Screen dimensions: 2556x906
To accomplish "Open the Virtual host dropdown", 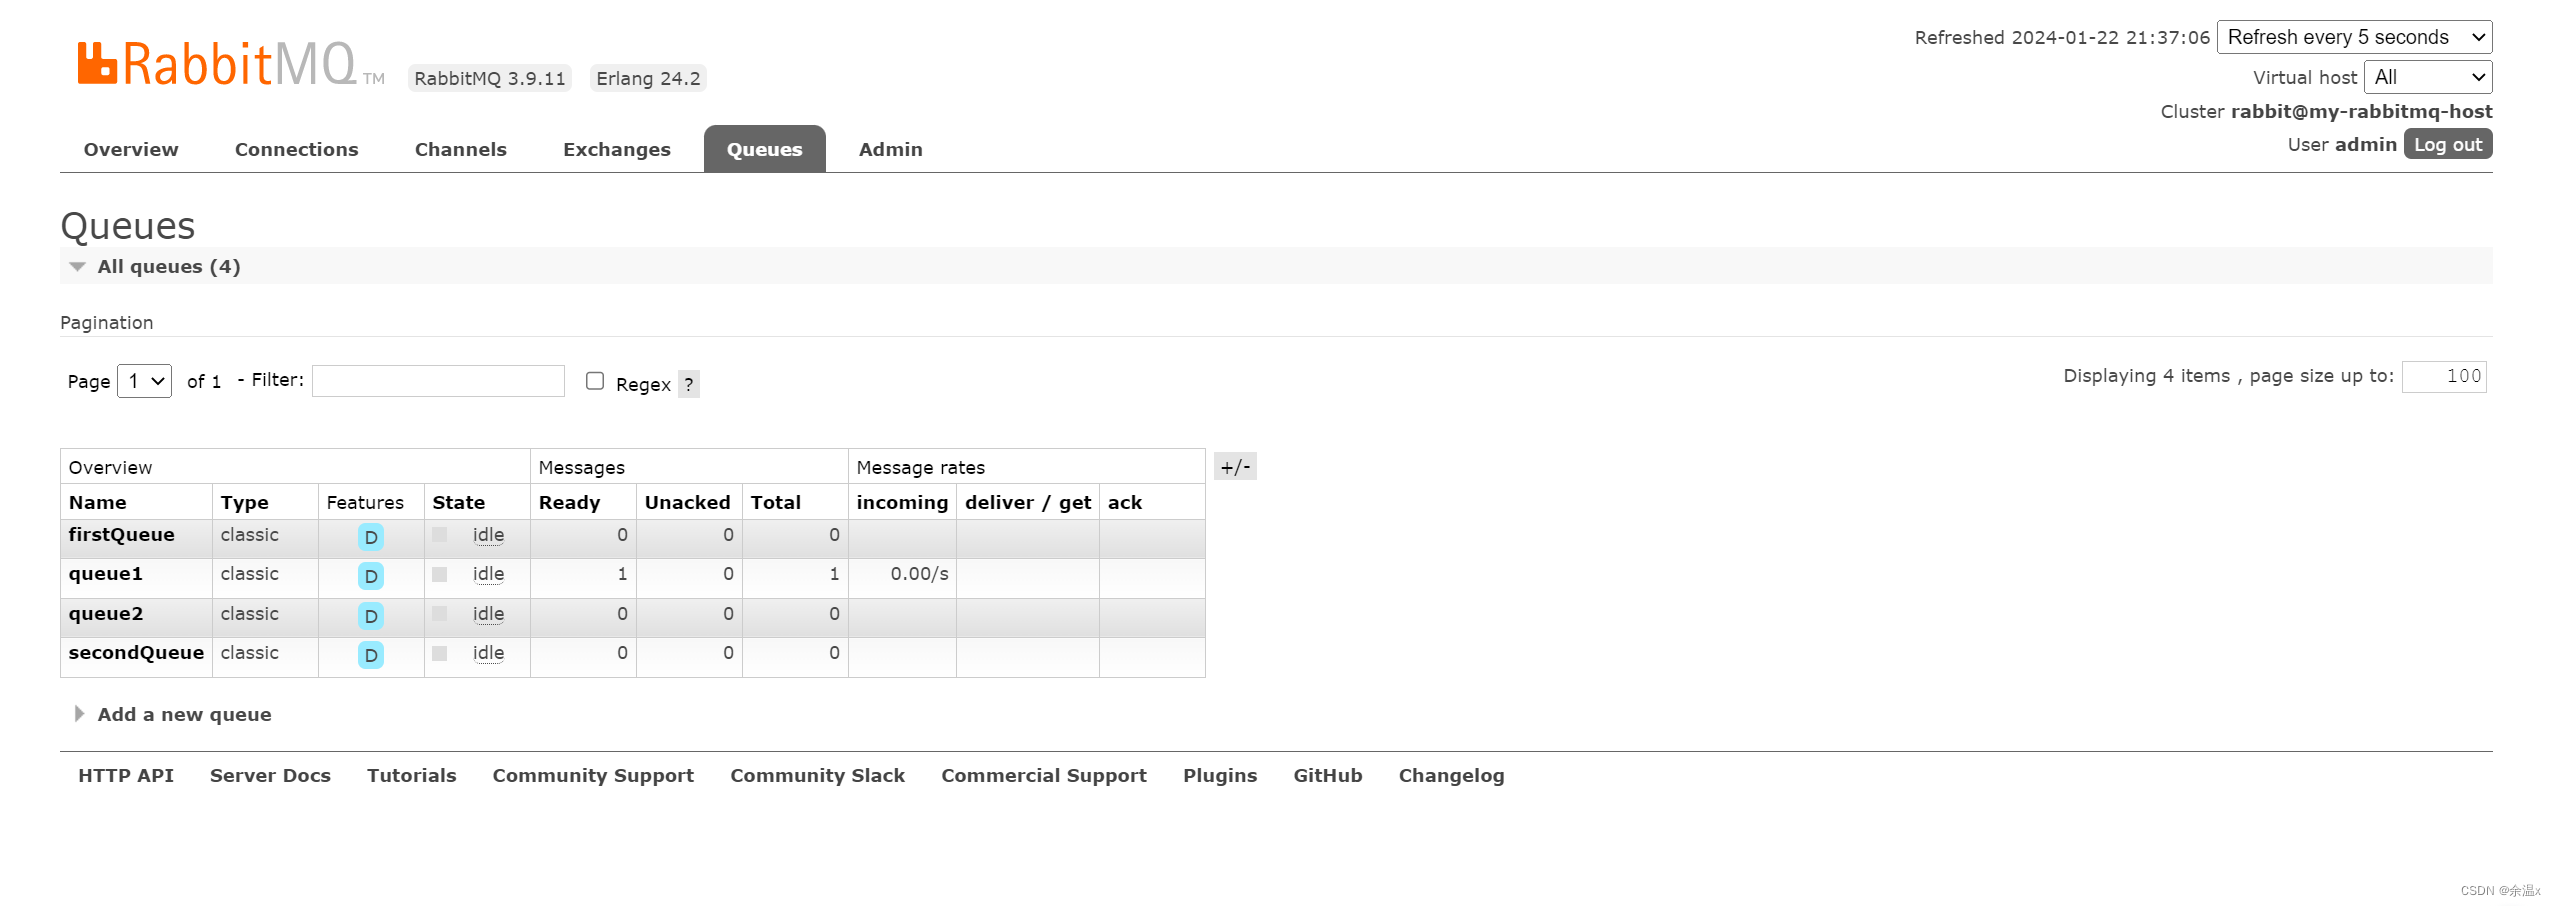I will click(2427, 77).
